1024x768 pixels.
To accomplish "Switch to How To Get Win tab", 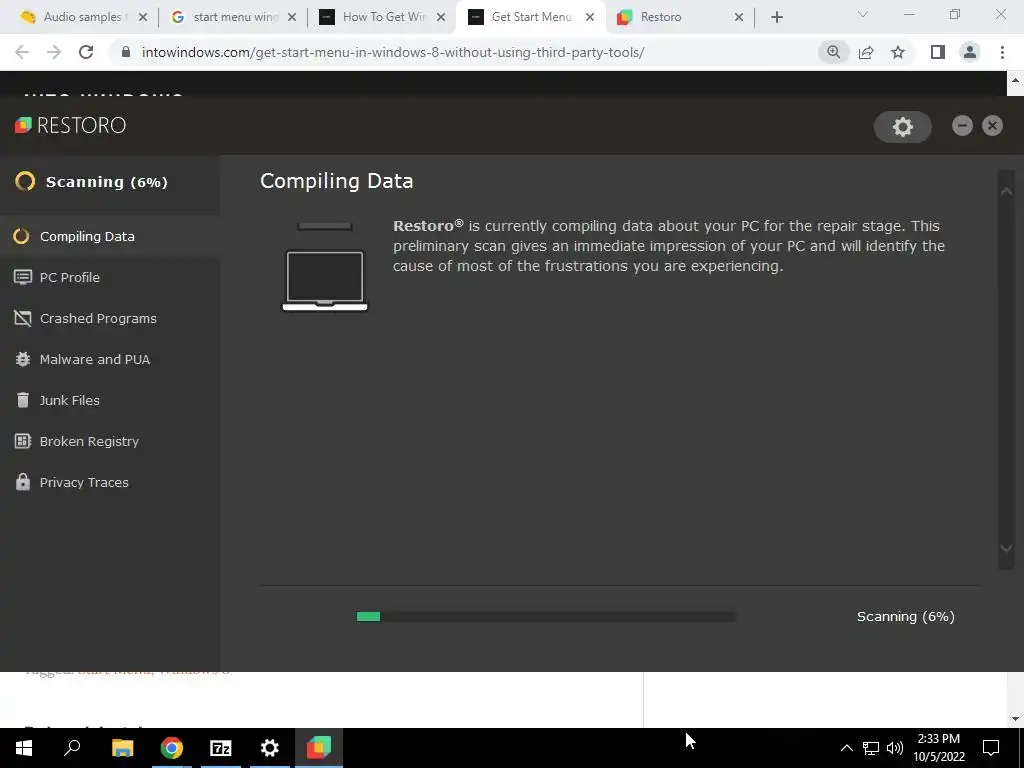I will 383,17.
